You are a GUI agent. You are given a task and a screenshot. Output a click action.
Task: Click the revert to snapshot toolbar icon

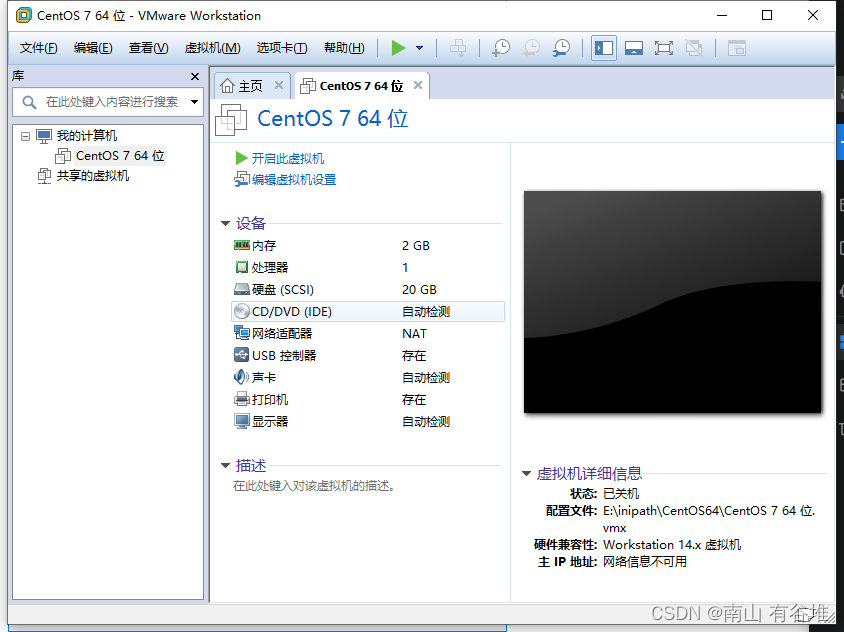(x=531, y=48)
